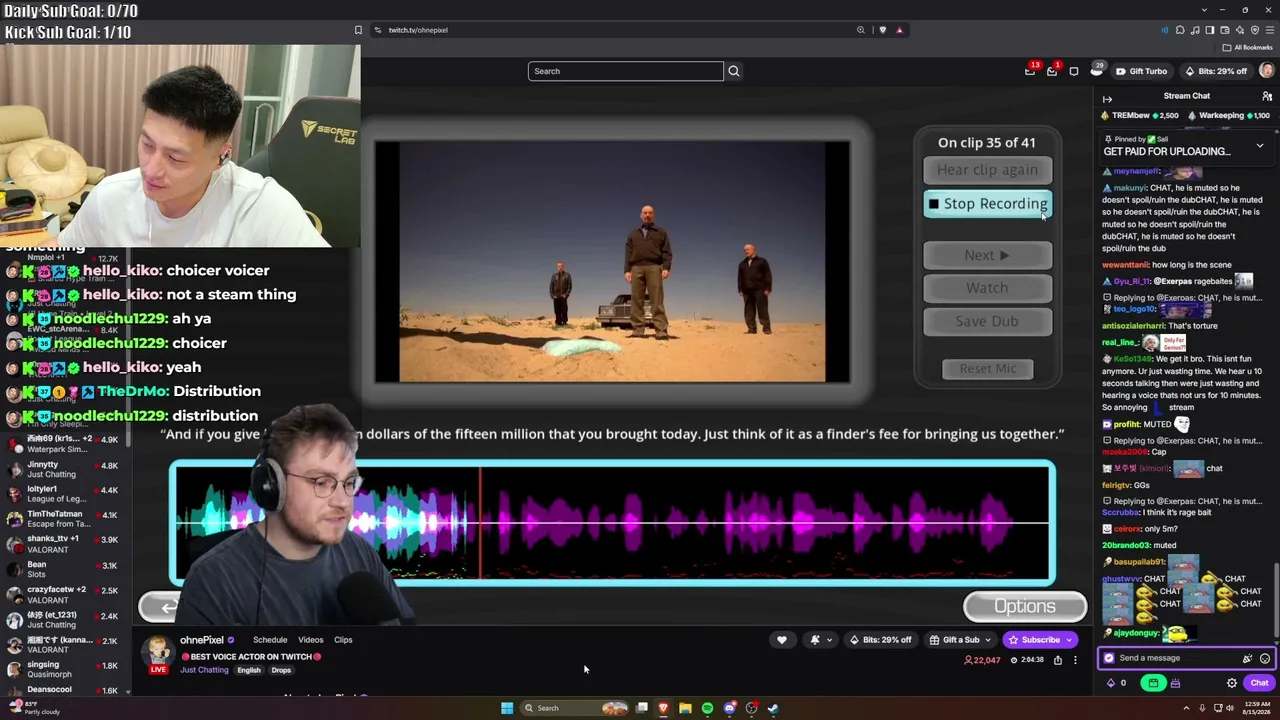
Task: Click the Breaking Bad clip preview
Action: coord(613,262)
